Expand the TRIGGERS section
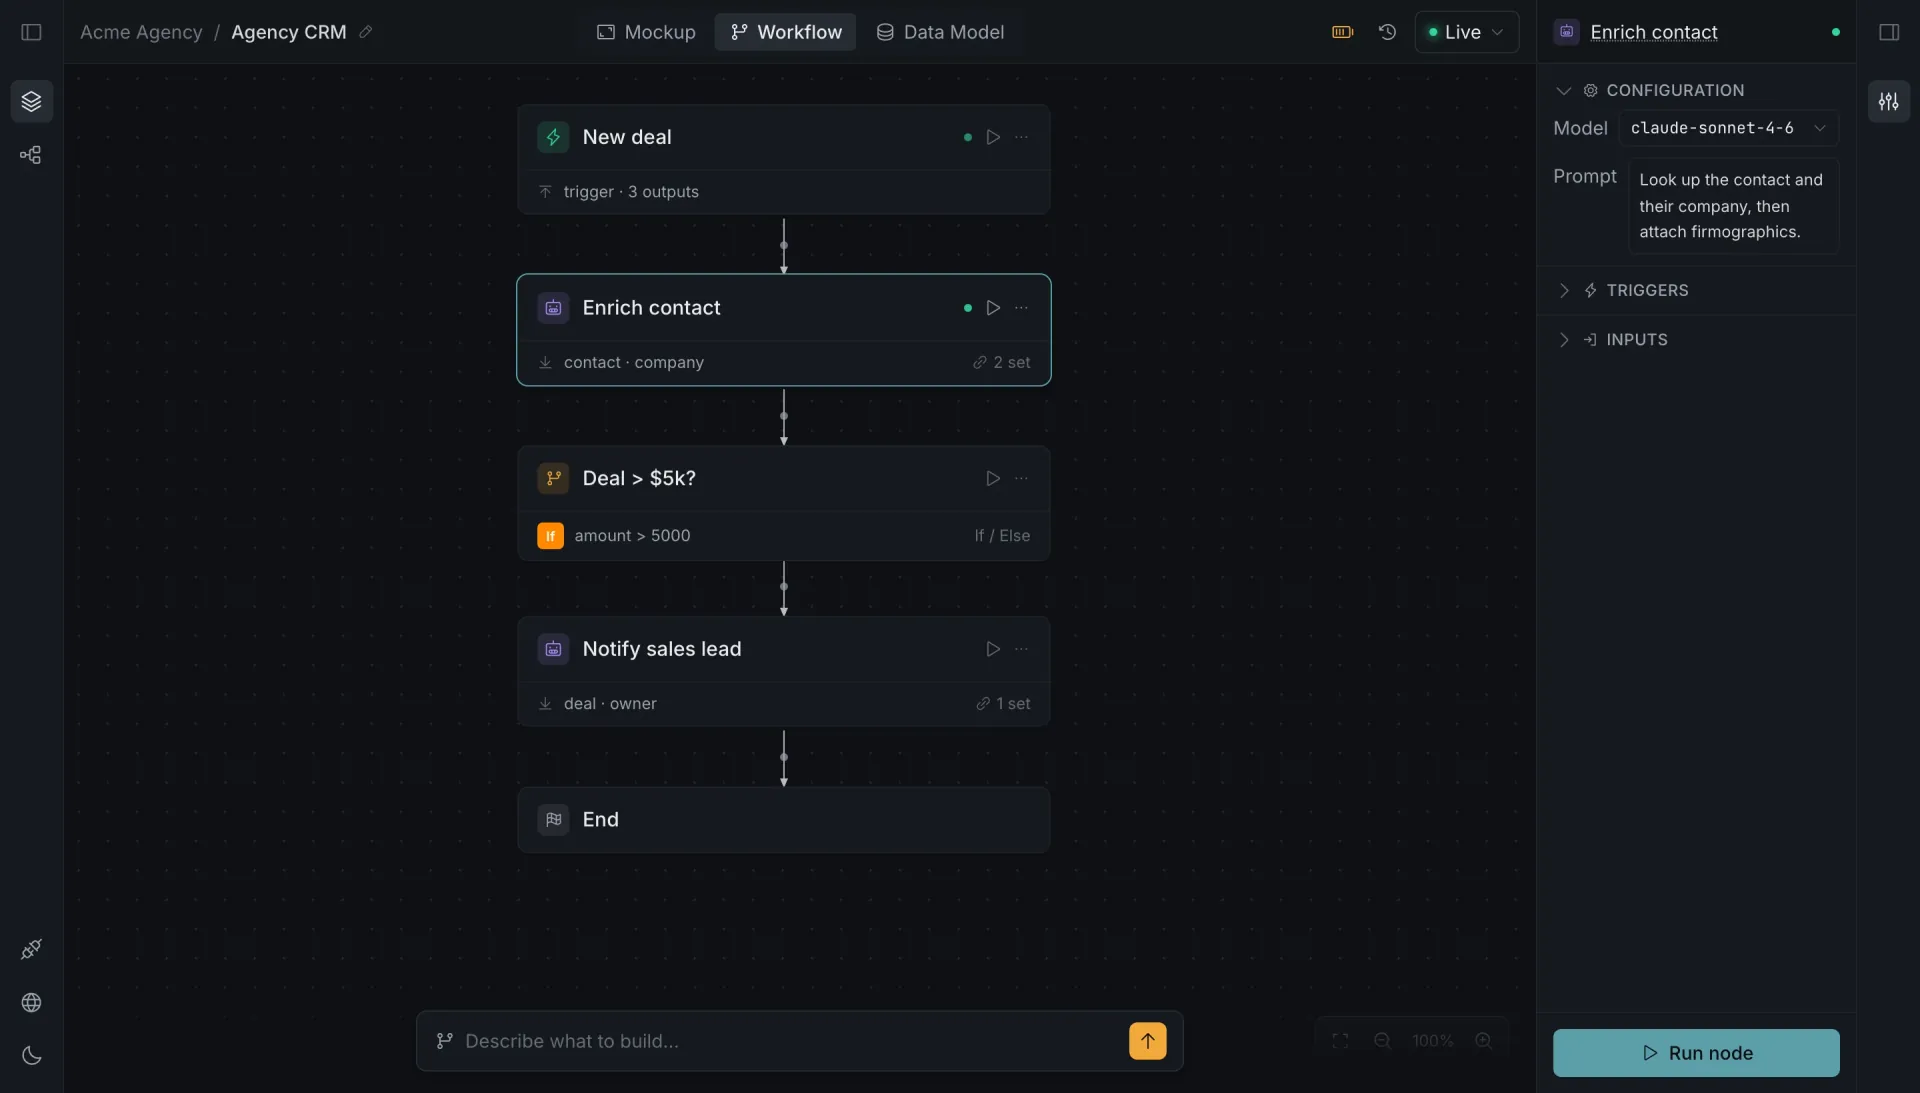This screenshot has width=1920, height=1093. [1564, 290]
